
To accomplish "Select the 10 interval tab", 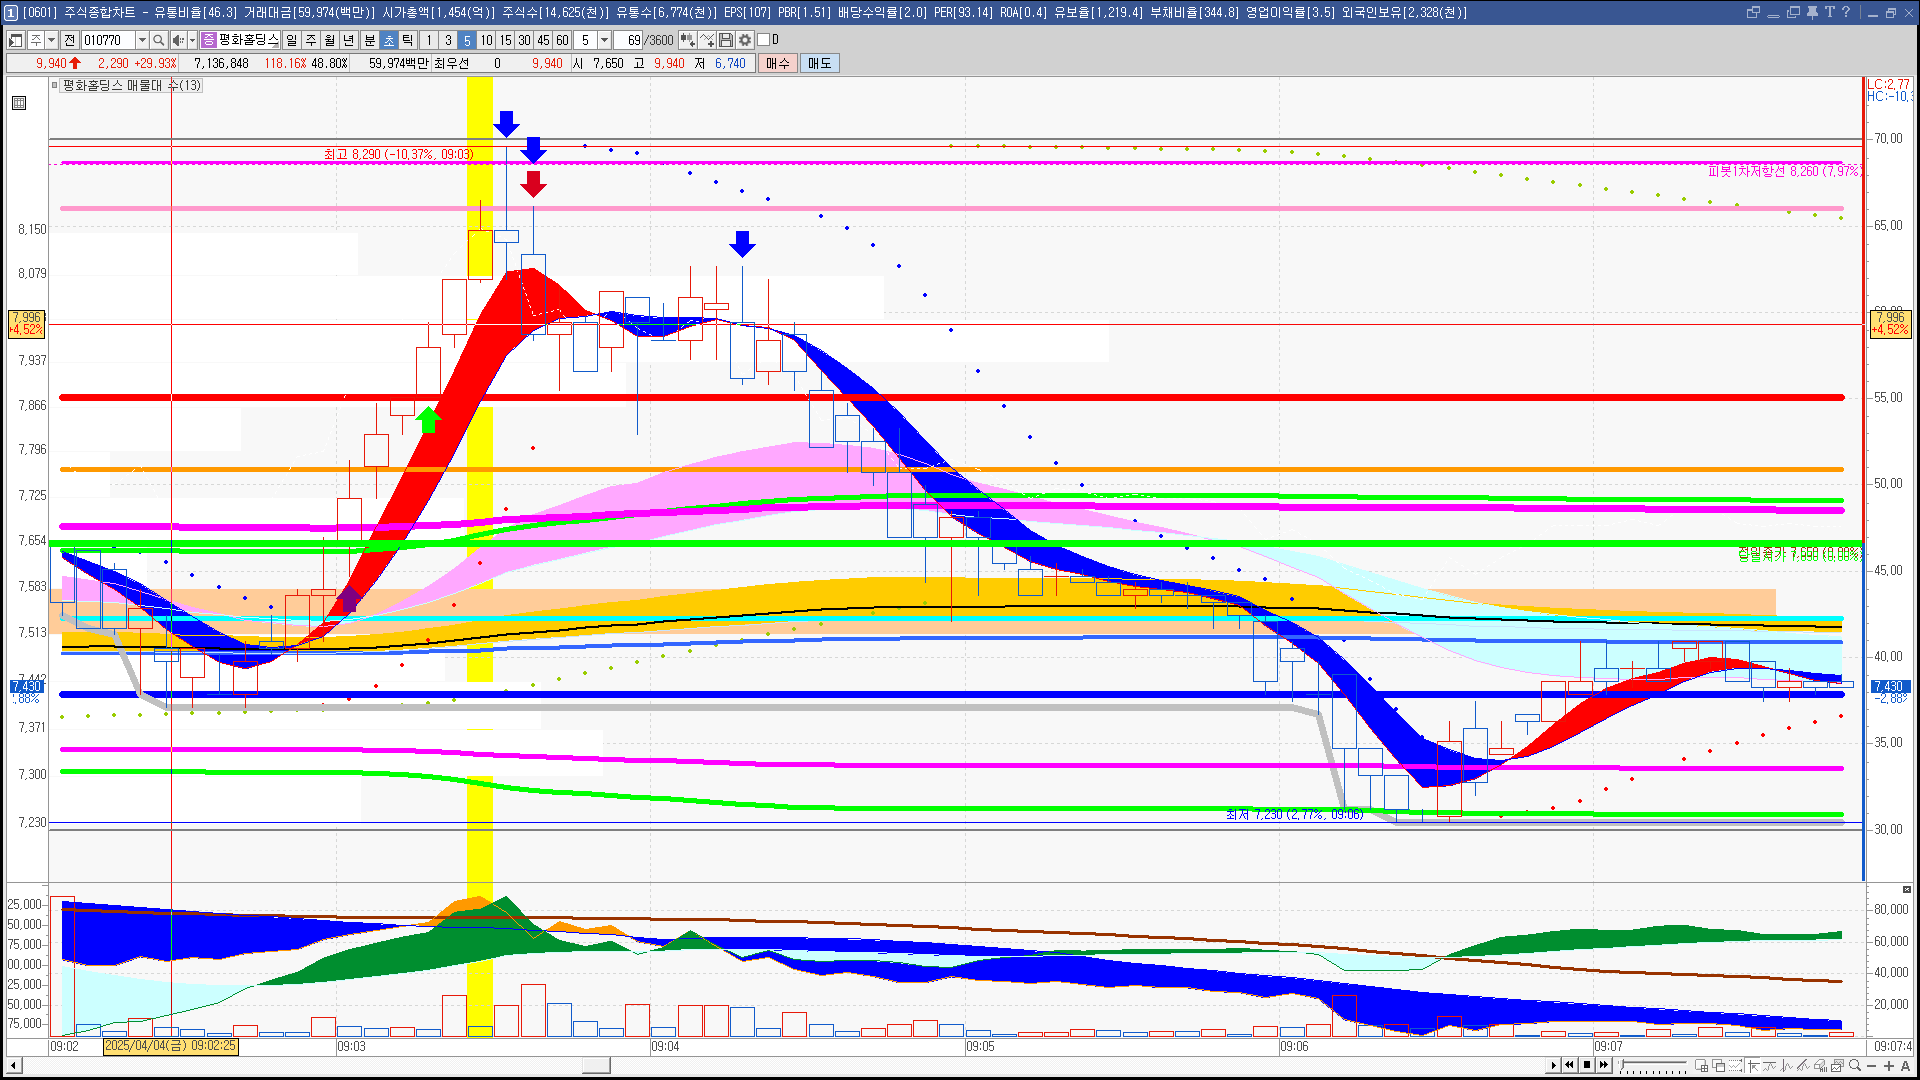I will 486,40.
